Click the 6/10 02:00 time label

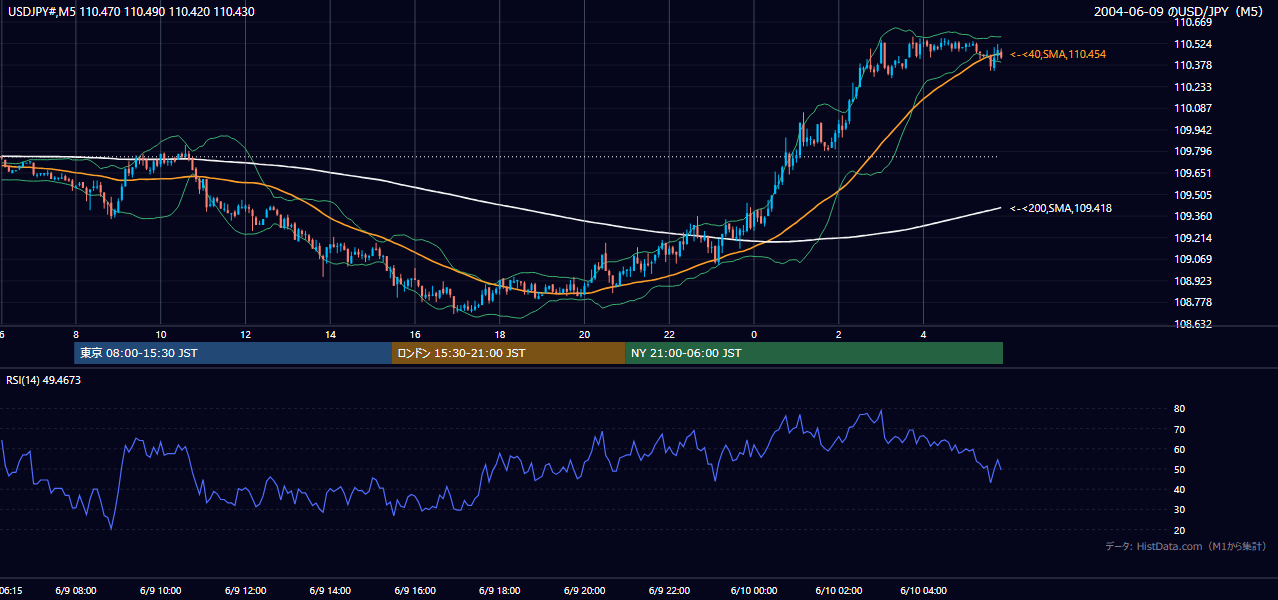tap(839, 591)
